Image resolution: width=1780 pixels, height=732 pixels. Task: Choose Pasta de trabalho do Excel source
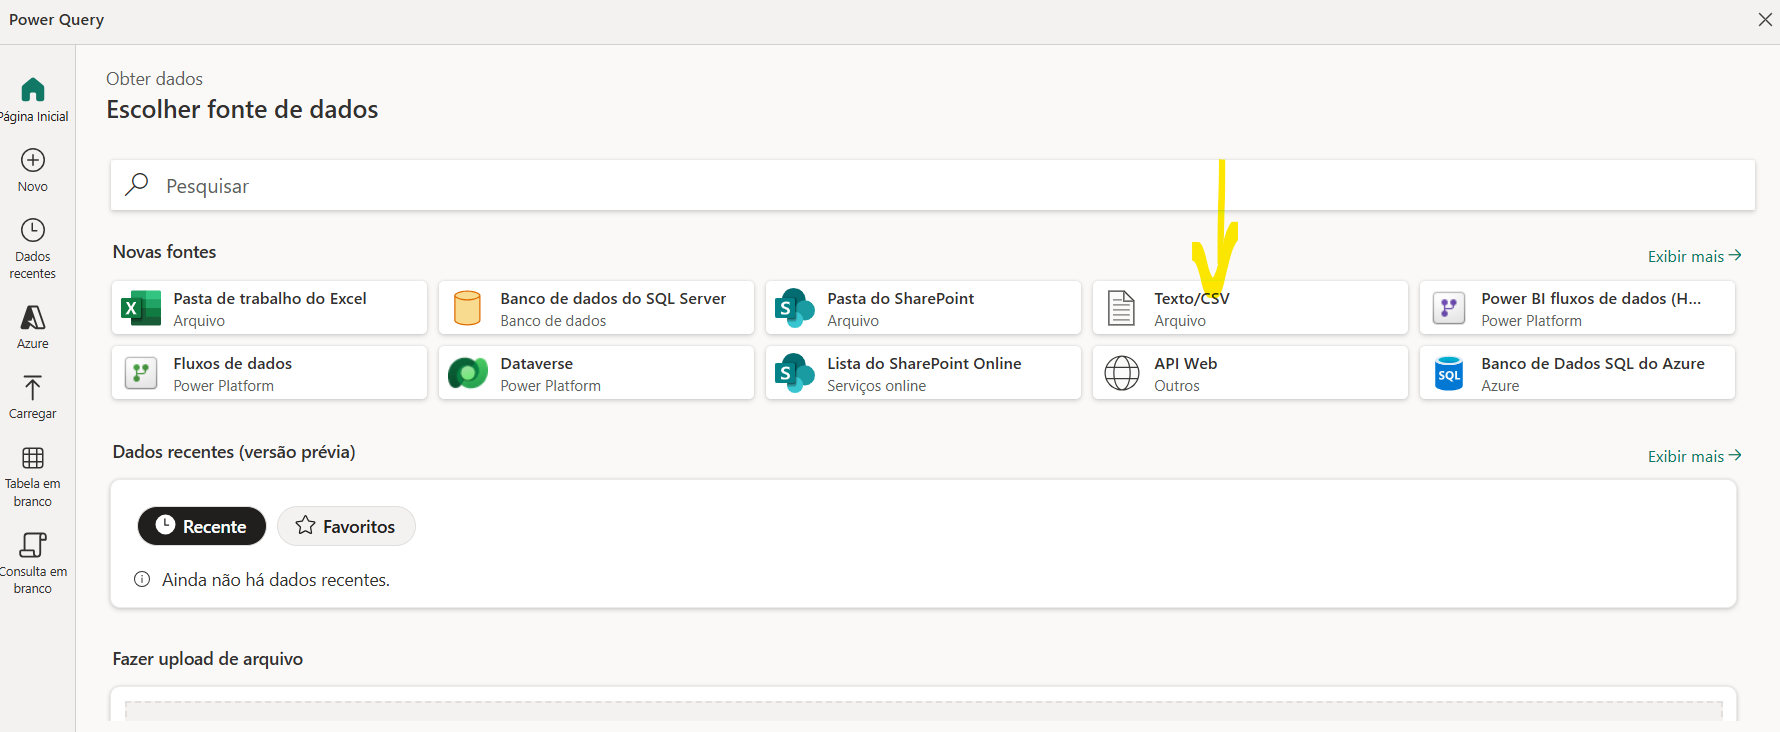[270, 308]
